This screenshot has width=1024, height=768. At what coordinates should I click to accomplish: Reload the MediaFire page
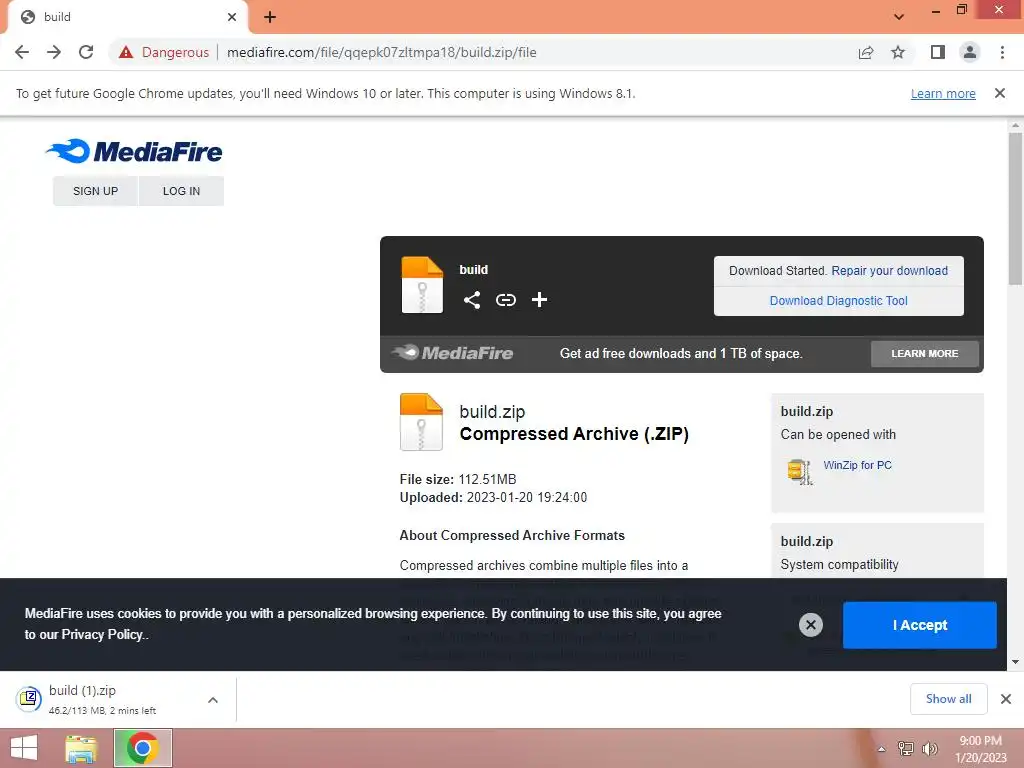click(x=86, y=52)
